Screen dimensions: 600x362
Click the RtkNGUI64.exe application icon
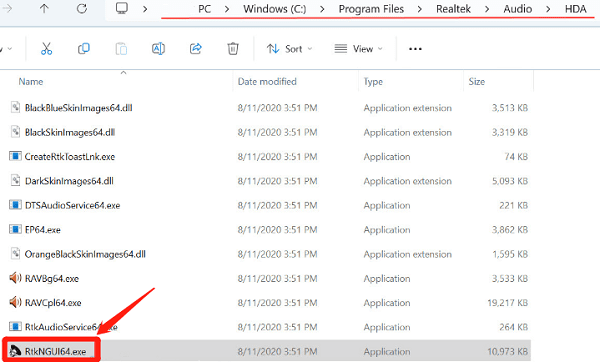point(15,351)
